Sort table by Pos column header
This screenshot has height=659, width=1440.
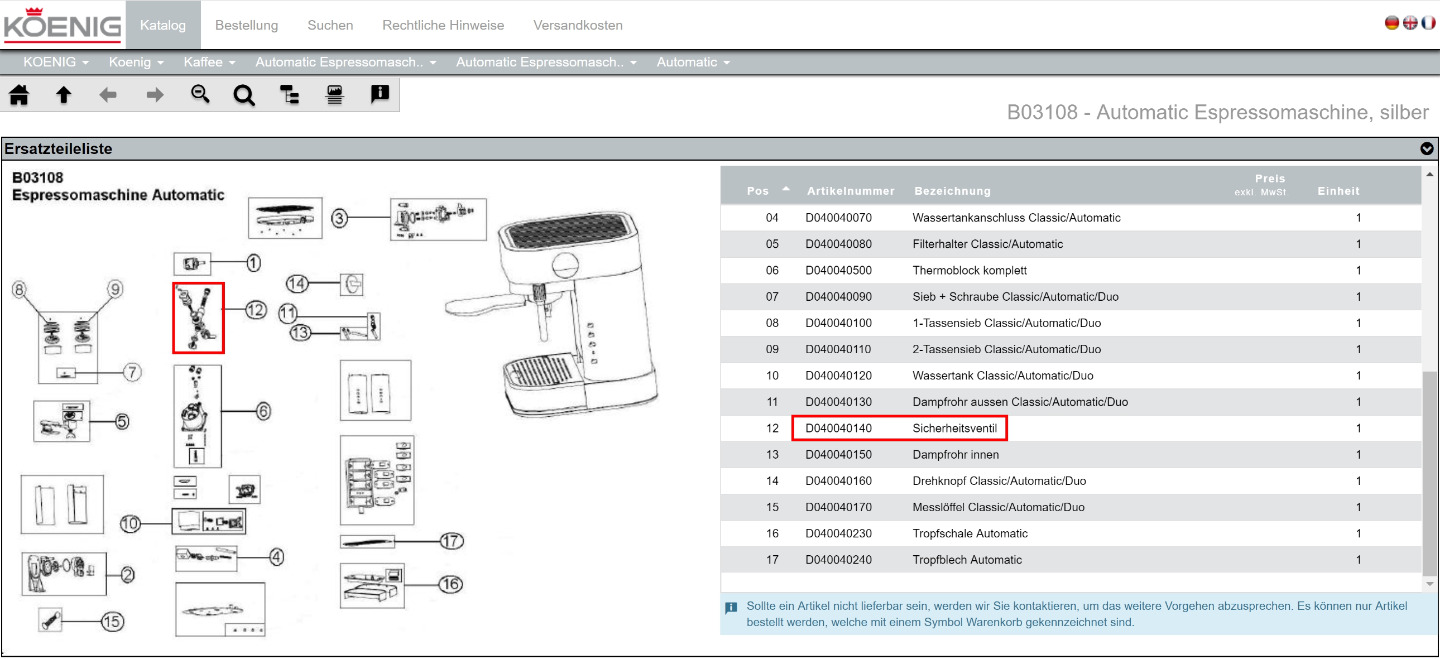(x=759, y=191)
